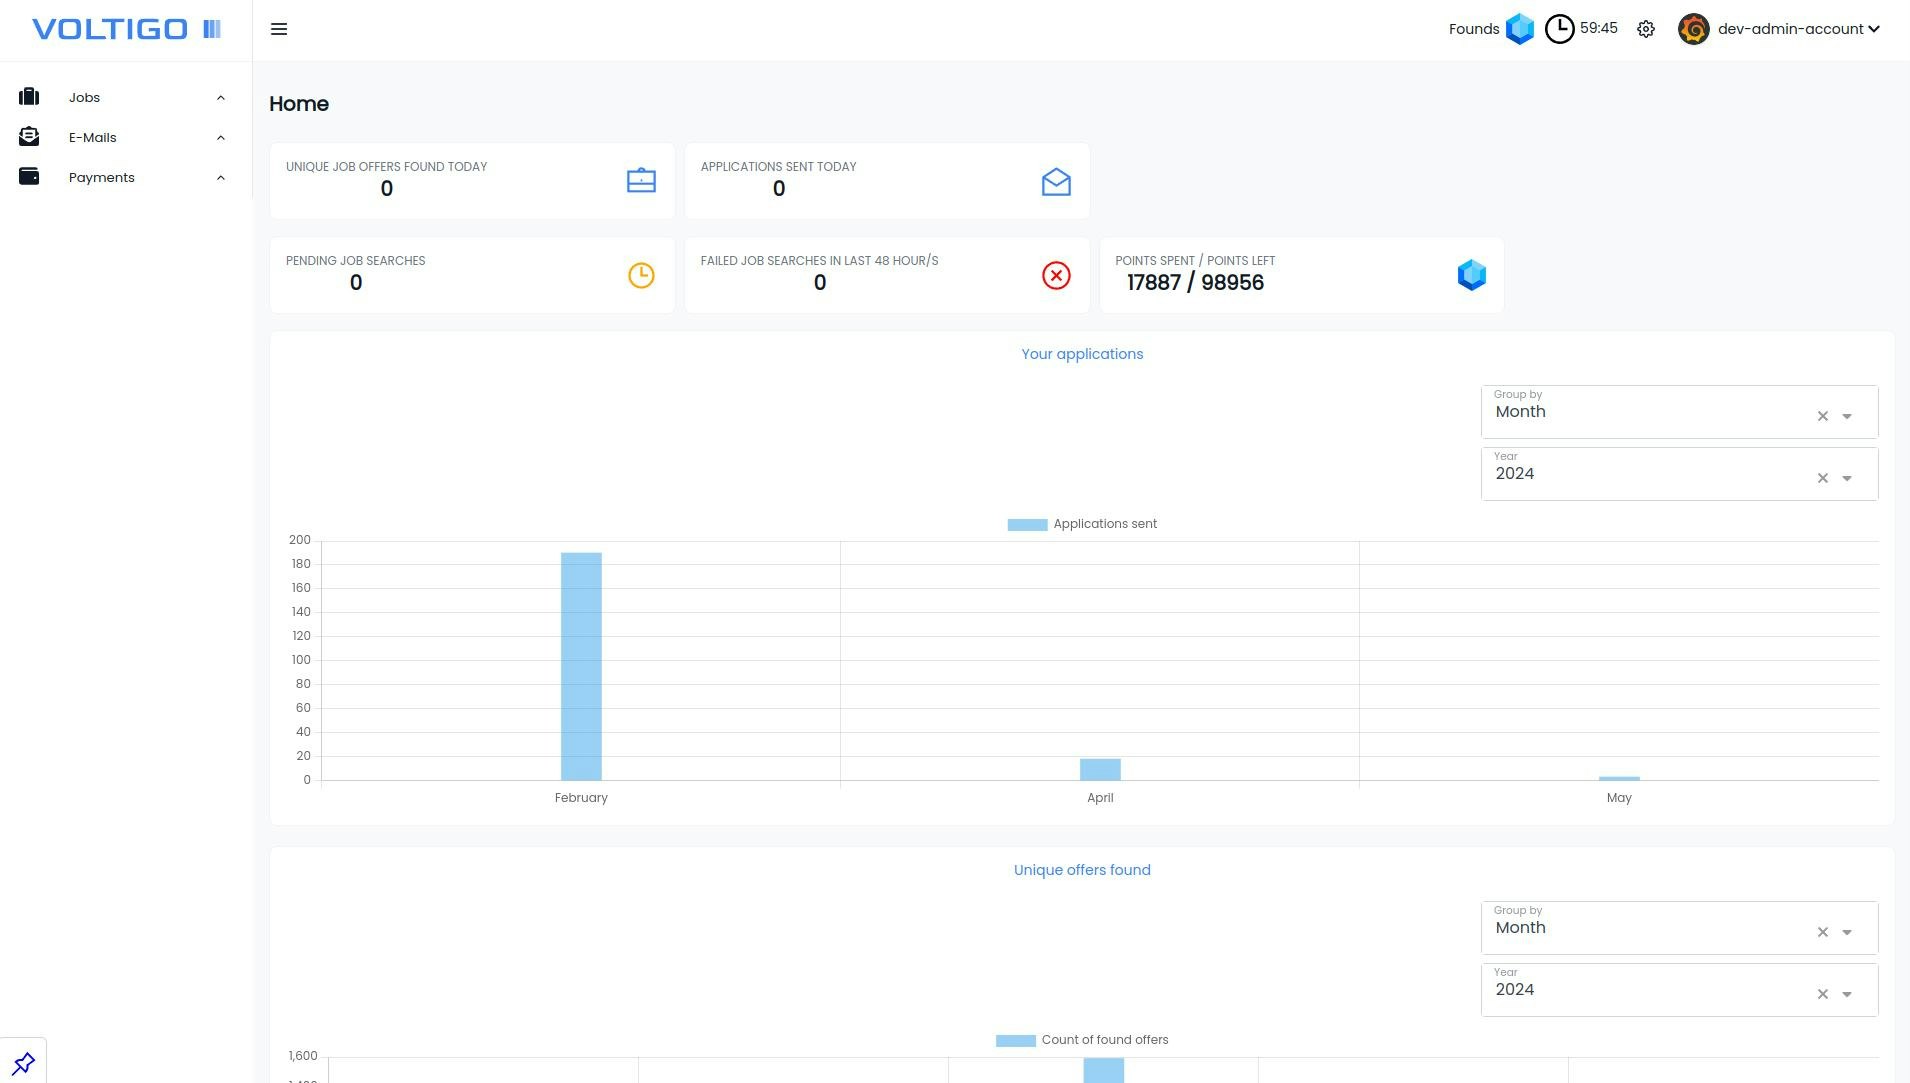Screen dimensions: 1910x1083
Task: Clear applications Year 2024 selection
Action: coord(1822,478)
